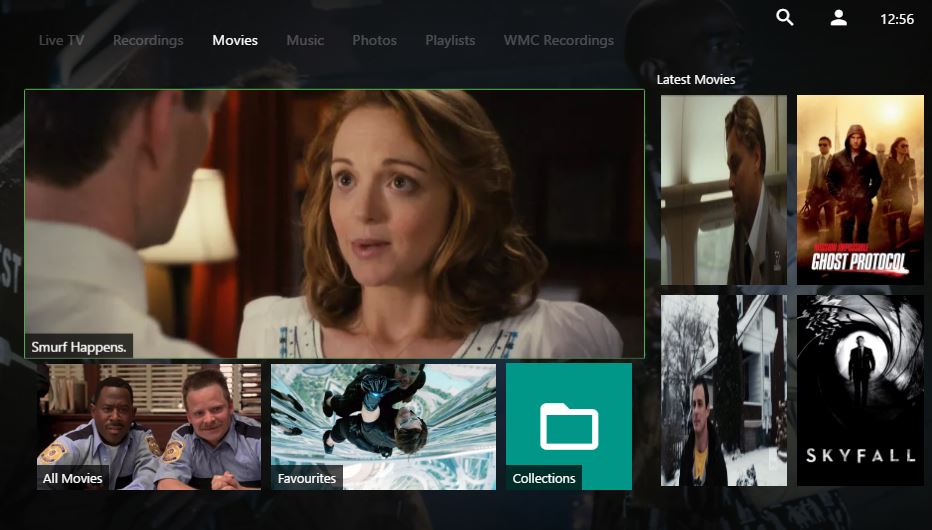The image size is (932, 530).
Task: Open the large Smurf Happens featured video
Action: coord(334,224)
